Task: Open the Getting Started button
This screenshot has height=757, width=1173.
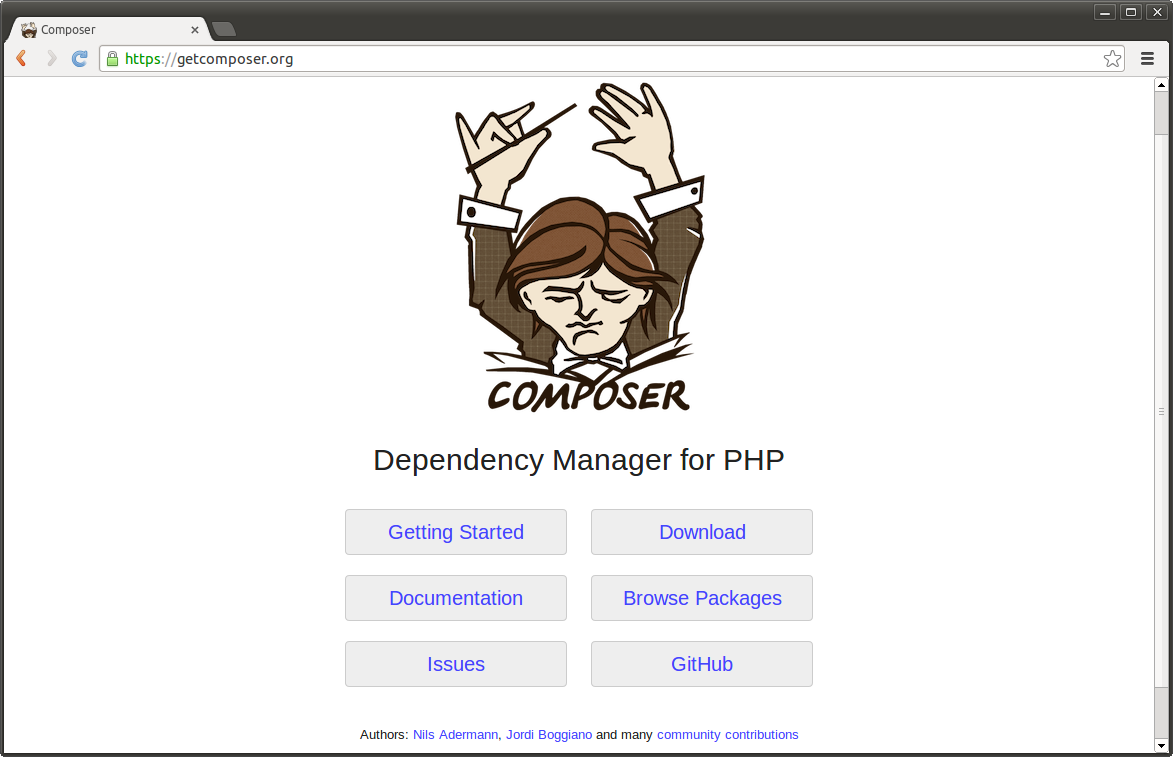Action: tap(456, 532)
